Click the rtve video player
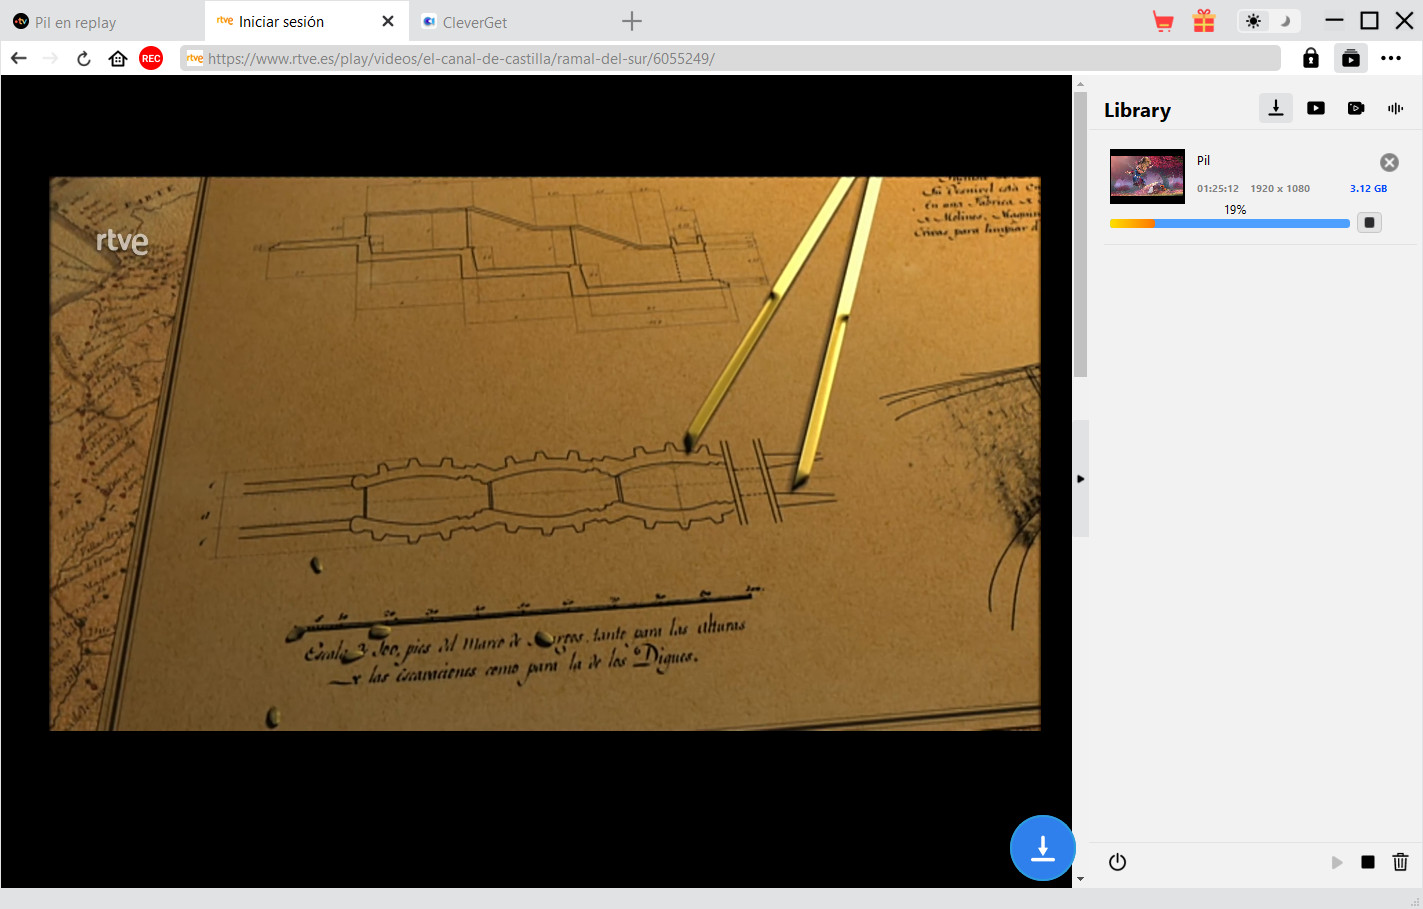Image resolution: width=1423 pixels, height=909 pixels. click(545, 454)
